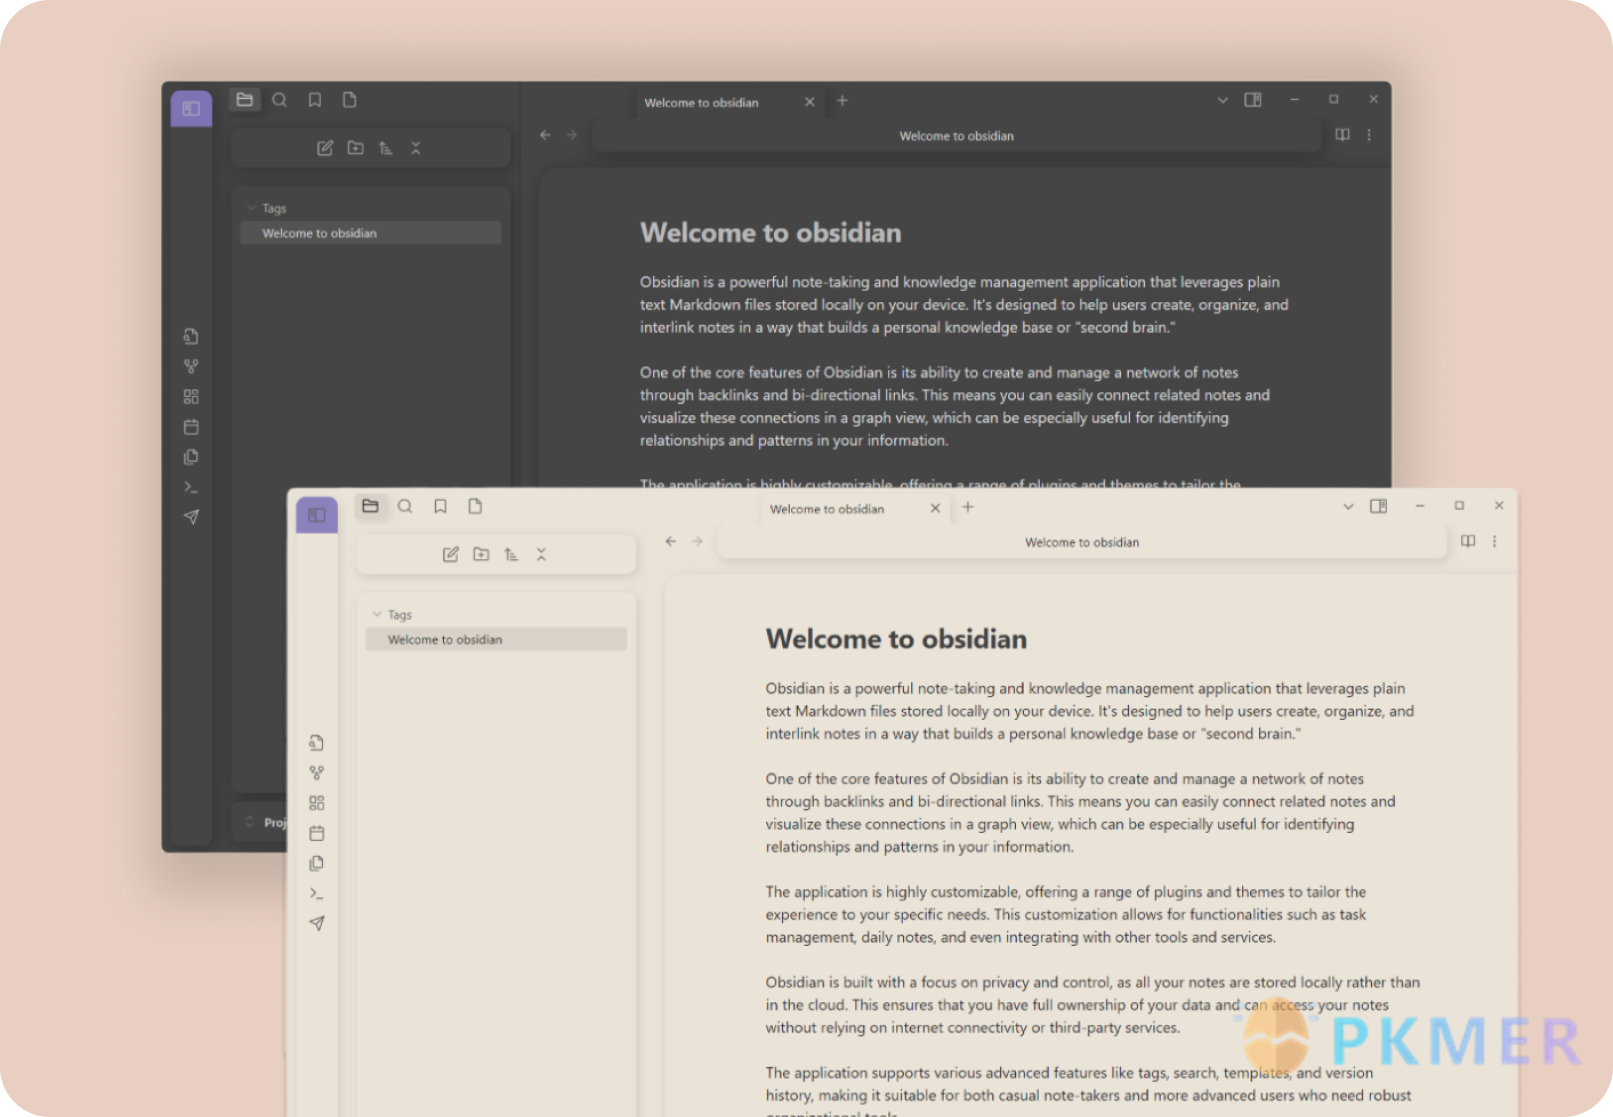Viewport: 1613px width, 1117px height.
Task: Click paper plane icon in dark window ribbon
Action: pyautogui.click(x=191, y=517)
